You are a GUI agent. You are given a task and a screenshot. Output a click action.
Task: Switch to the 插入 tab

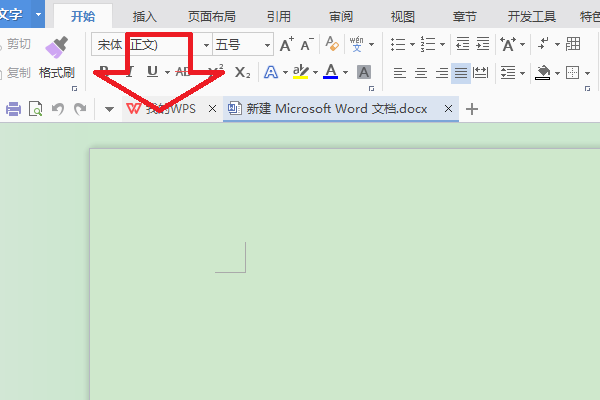point(144,16)
